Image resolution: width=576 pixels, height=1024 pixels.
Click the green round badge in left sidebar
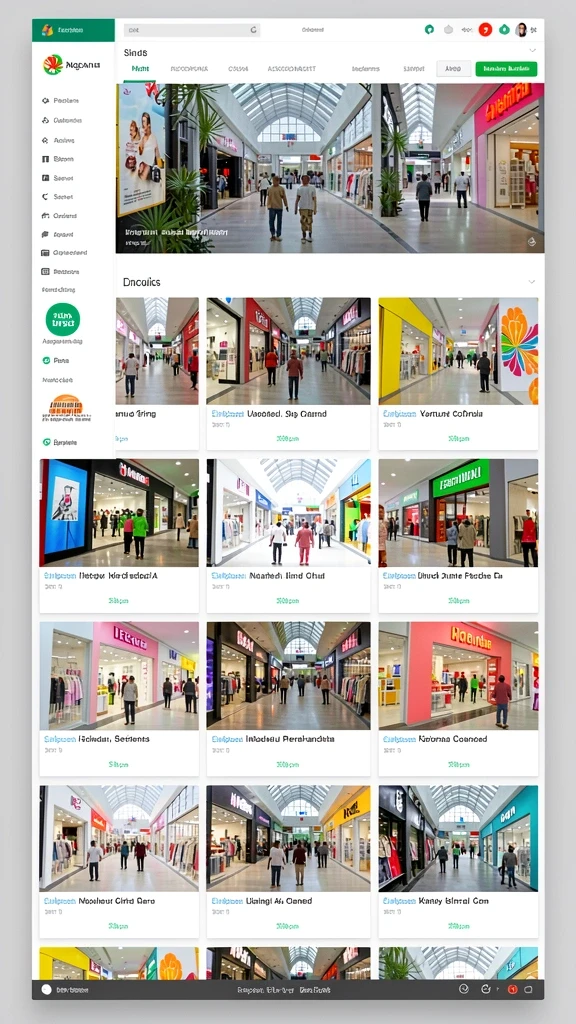tap(63, 319)
